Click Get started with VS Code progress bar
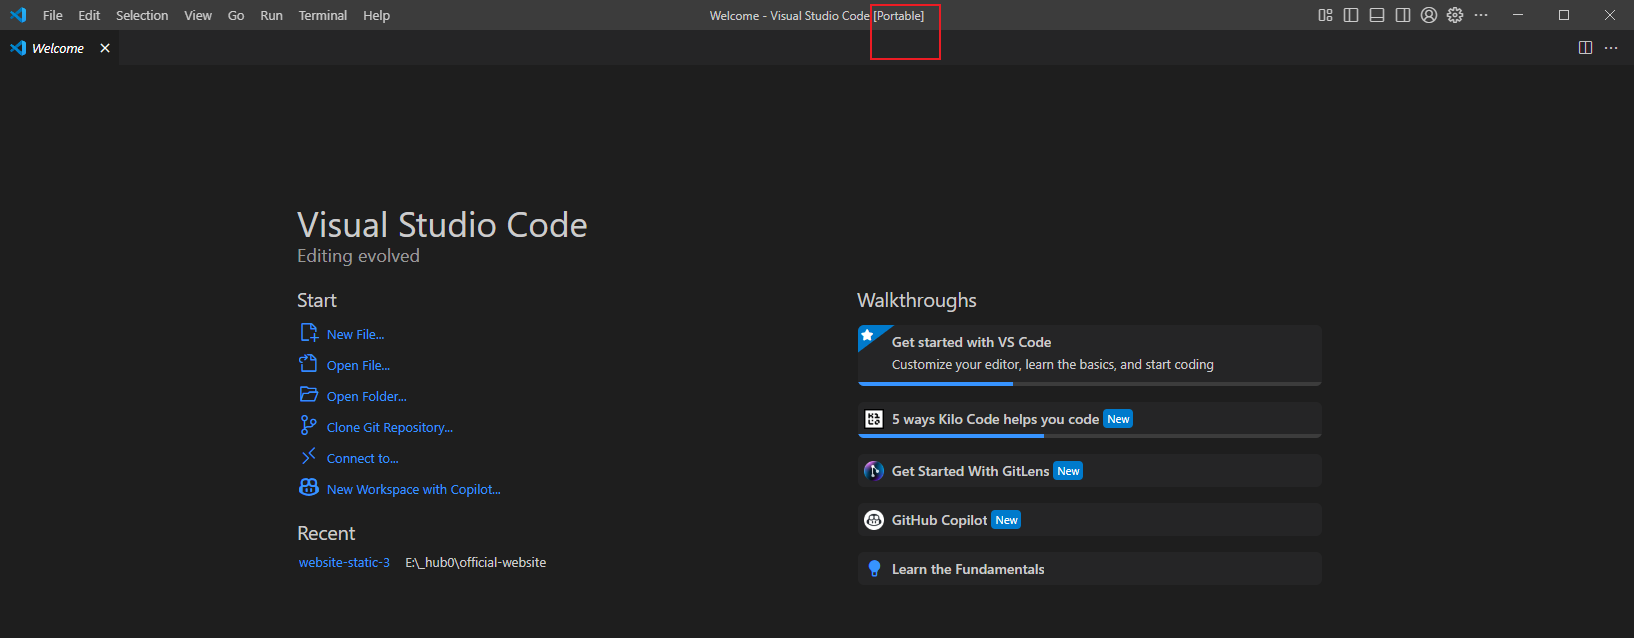The image size is (1634, 638). (x=1089, y=383)
